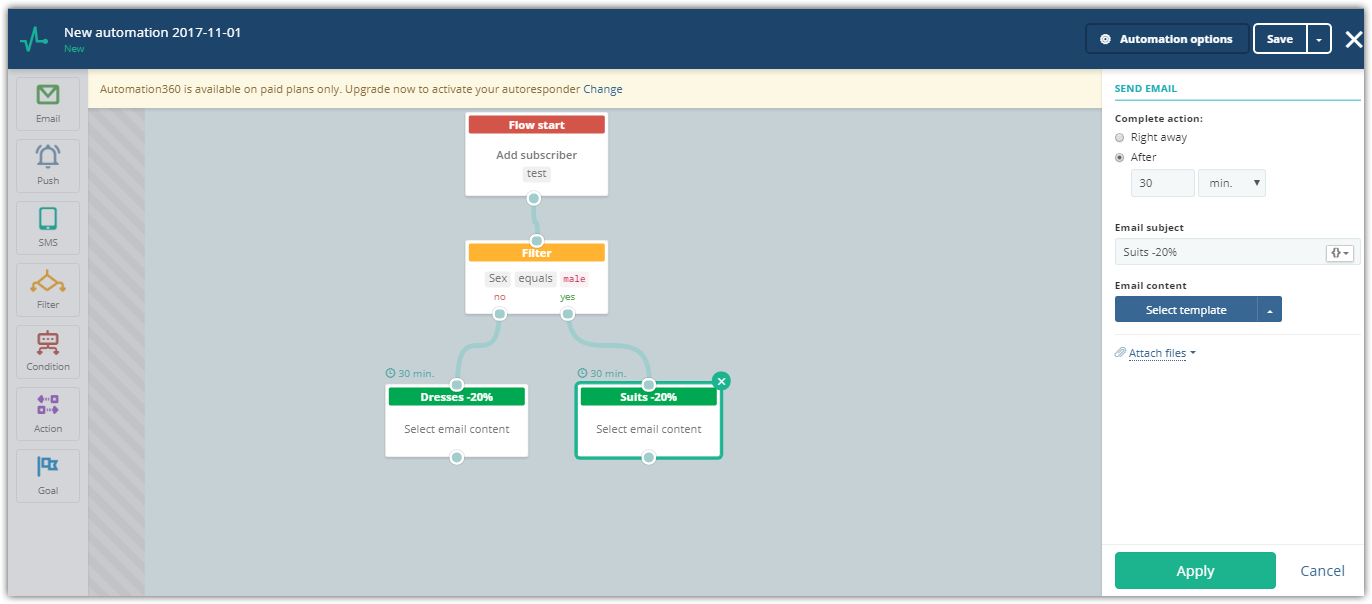The width and height of the screenshot is (1372, 604).
Task: Select the Filter element in sidebar
Action: (x=48, y=289)
